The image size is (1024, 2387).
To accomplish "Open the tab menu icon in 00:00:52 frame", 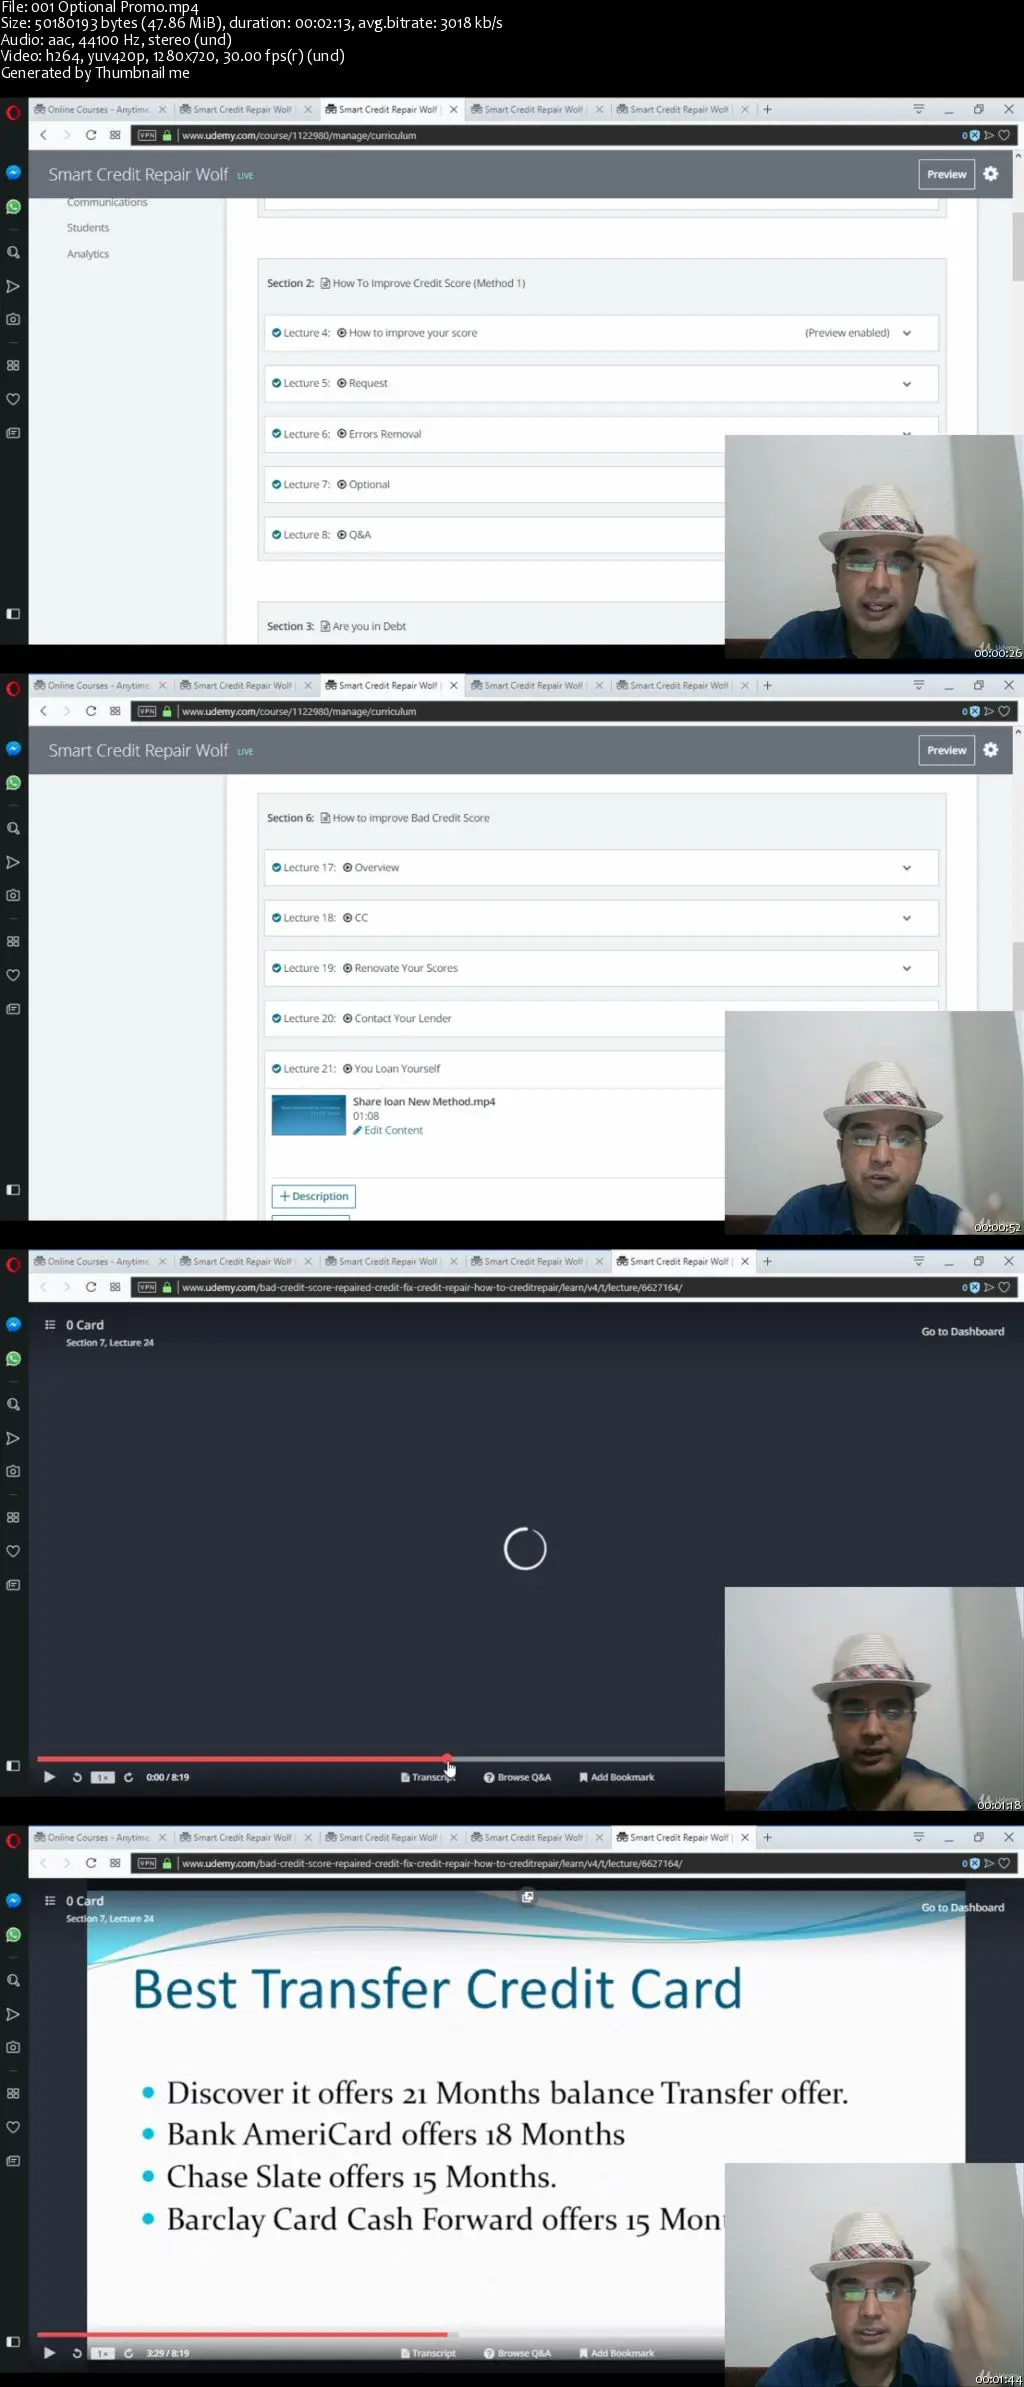I will tap(918, 685).
